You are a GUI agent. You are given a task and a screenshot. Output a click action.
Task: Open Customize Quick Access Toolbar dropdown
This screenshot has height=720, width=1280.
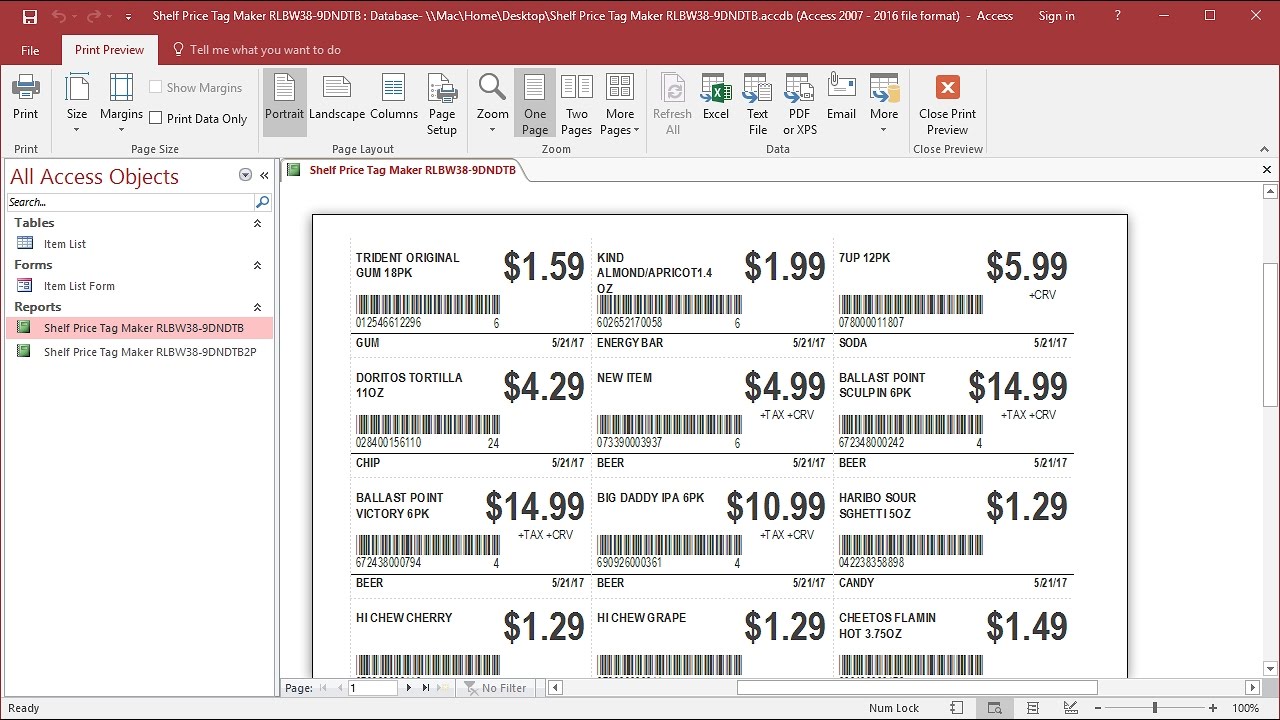(x=128, y=17)
